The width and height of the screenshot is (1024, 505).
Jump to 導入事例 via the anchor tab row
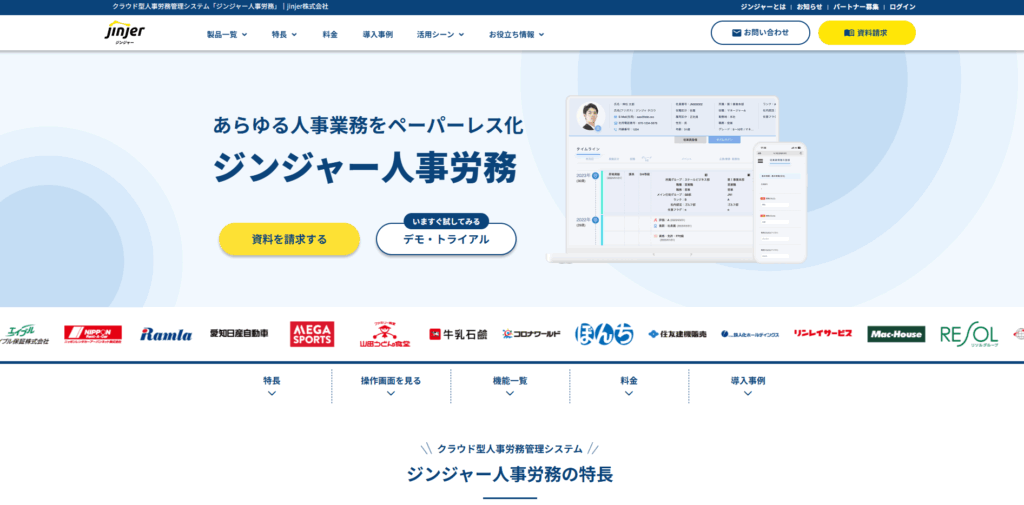[x=748, y=385]
